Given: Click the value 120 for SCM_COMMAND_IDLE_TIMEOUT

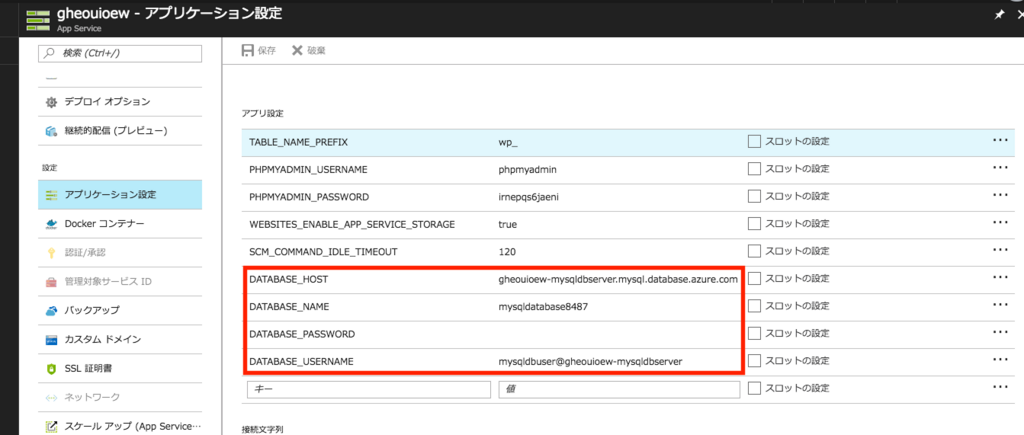Looking at the screenshot, I should (505, 251).
